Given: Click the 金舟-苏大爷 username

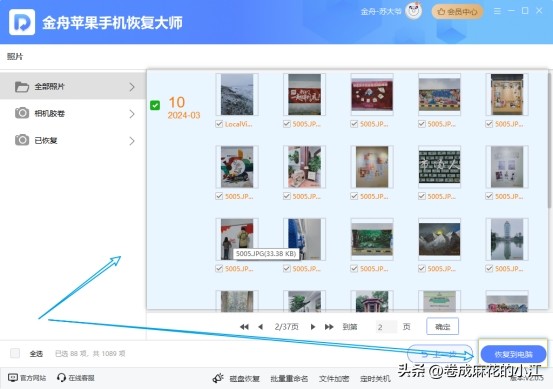Looking at the screenshot, I should pyautogui.click(x=381, y=12).
